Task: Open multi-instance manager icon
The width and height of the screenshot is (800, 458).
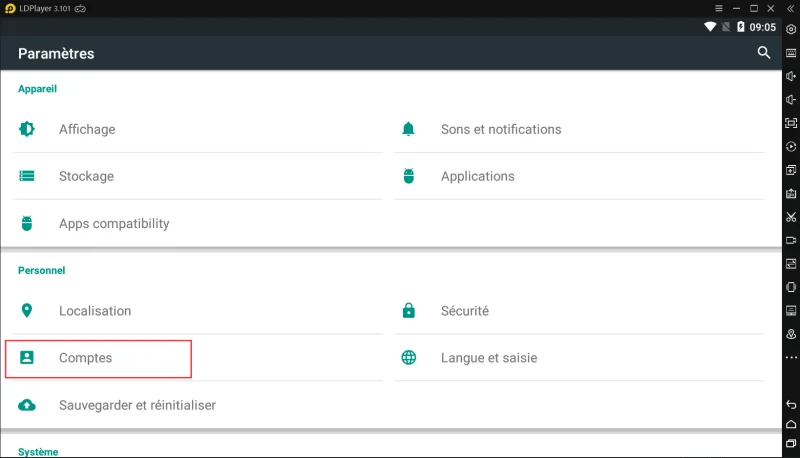Action: coord(791,170)
